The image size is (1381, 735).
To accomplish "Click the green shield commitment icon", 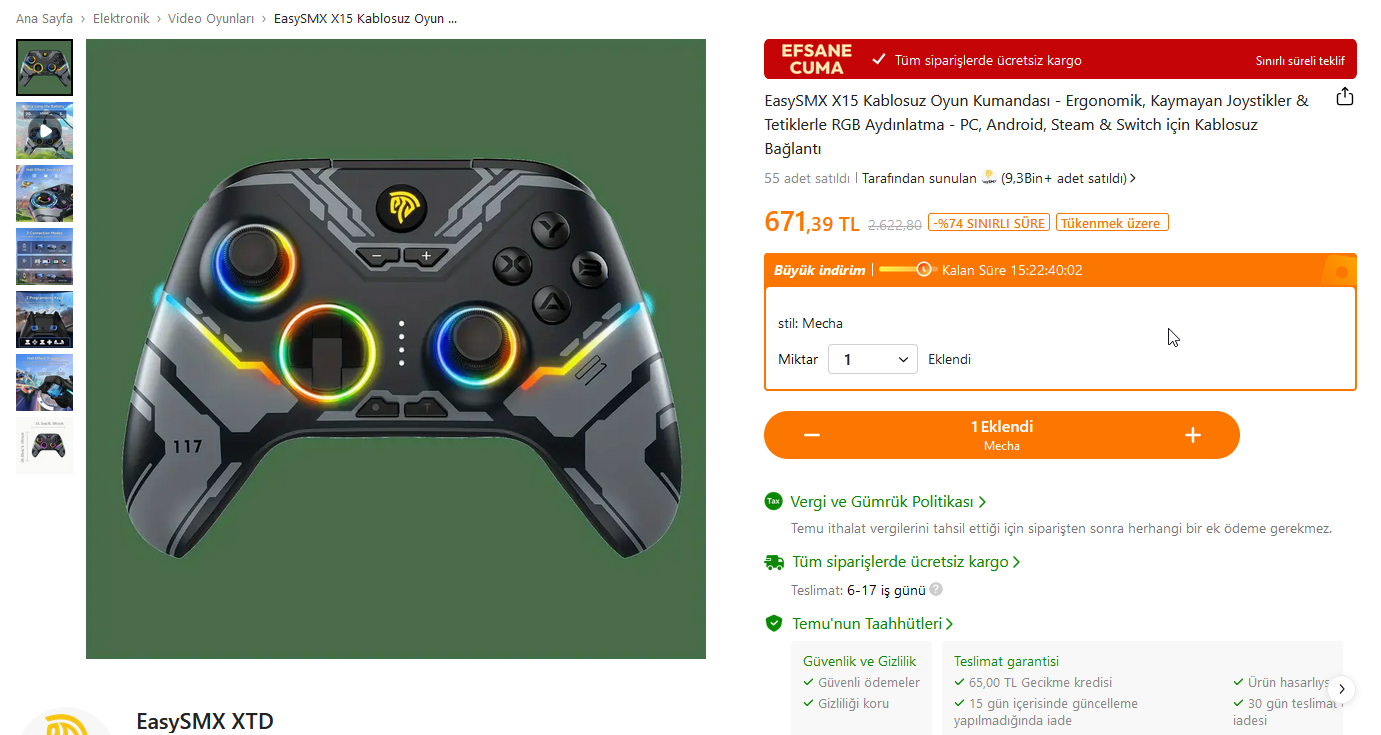I will (x=773, y=623).
